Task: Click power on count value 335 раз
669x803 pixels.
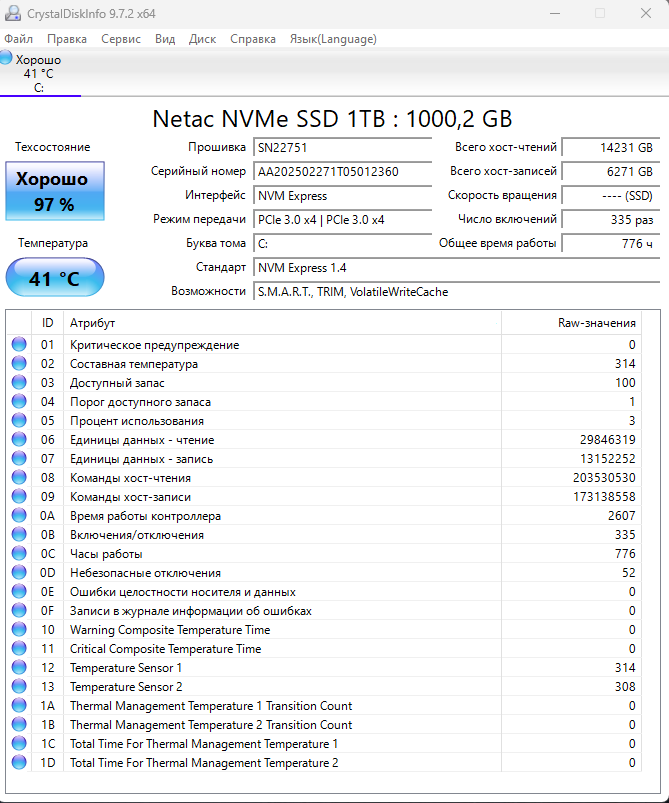Action: coord(611,220)
